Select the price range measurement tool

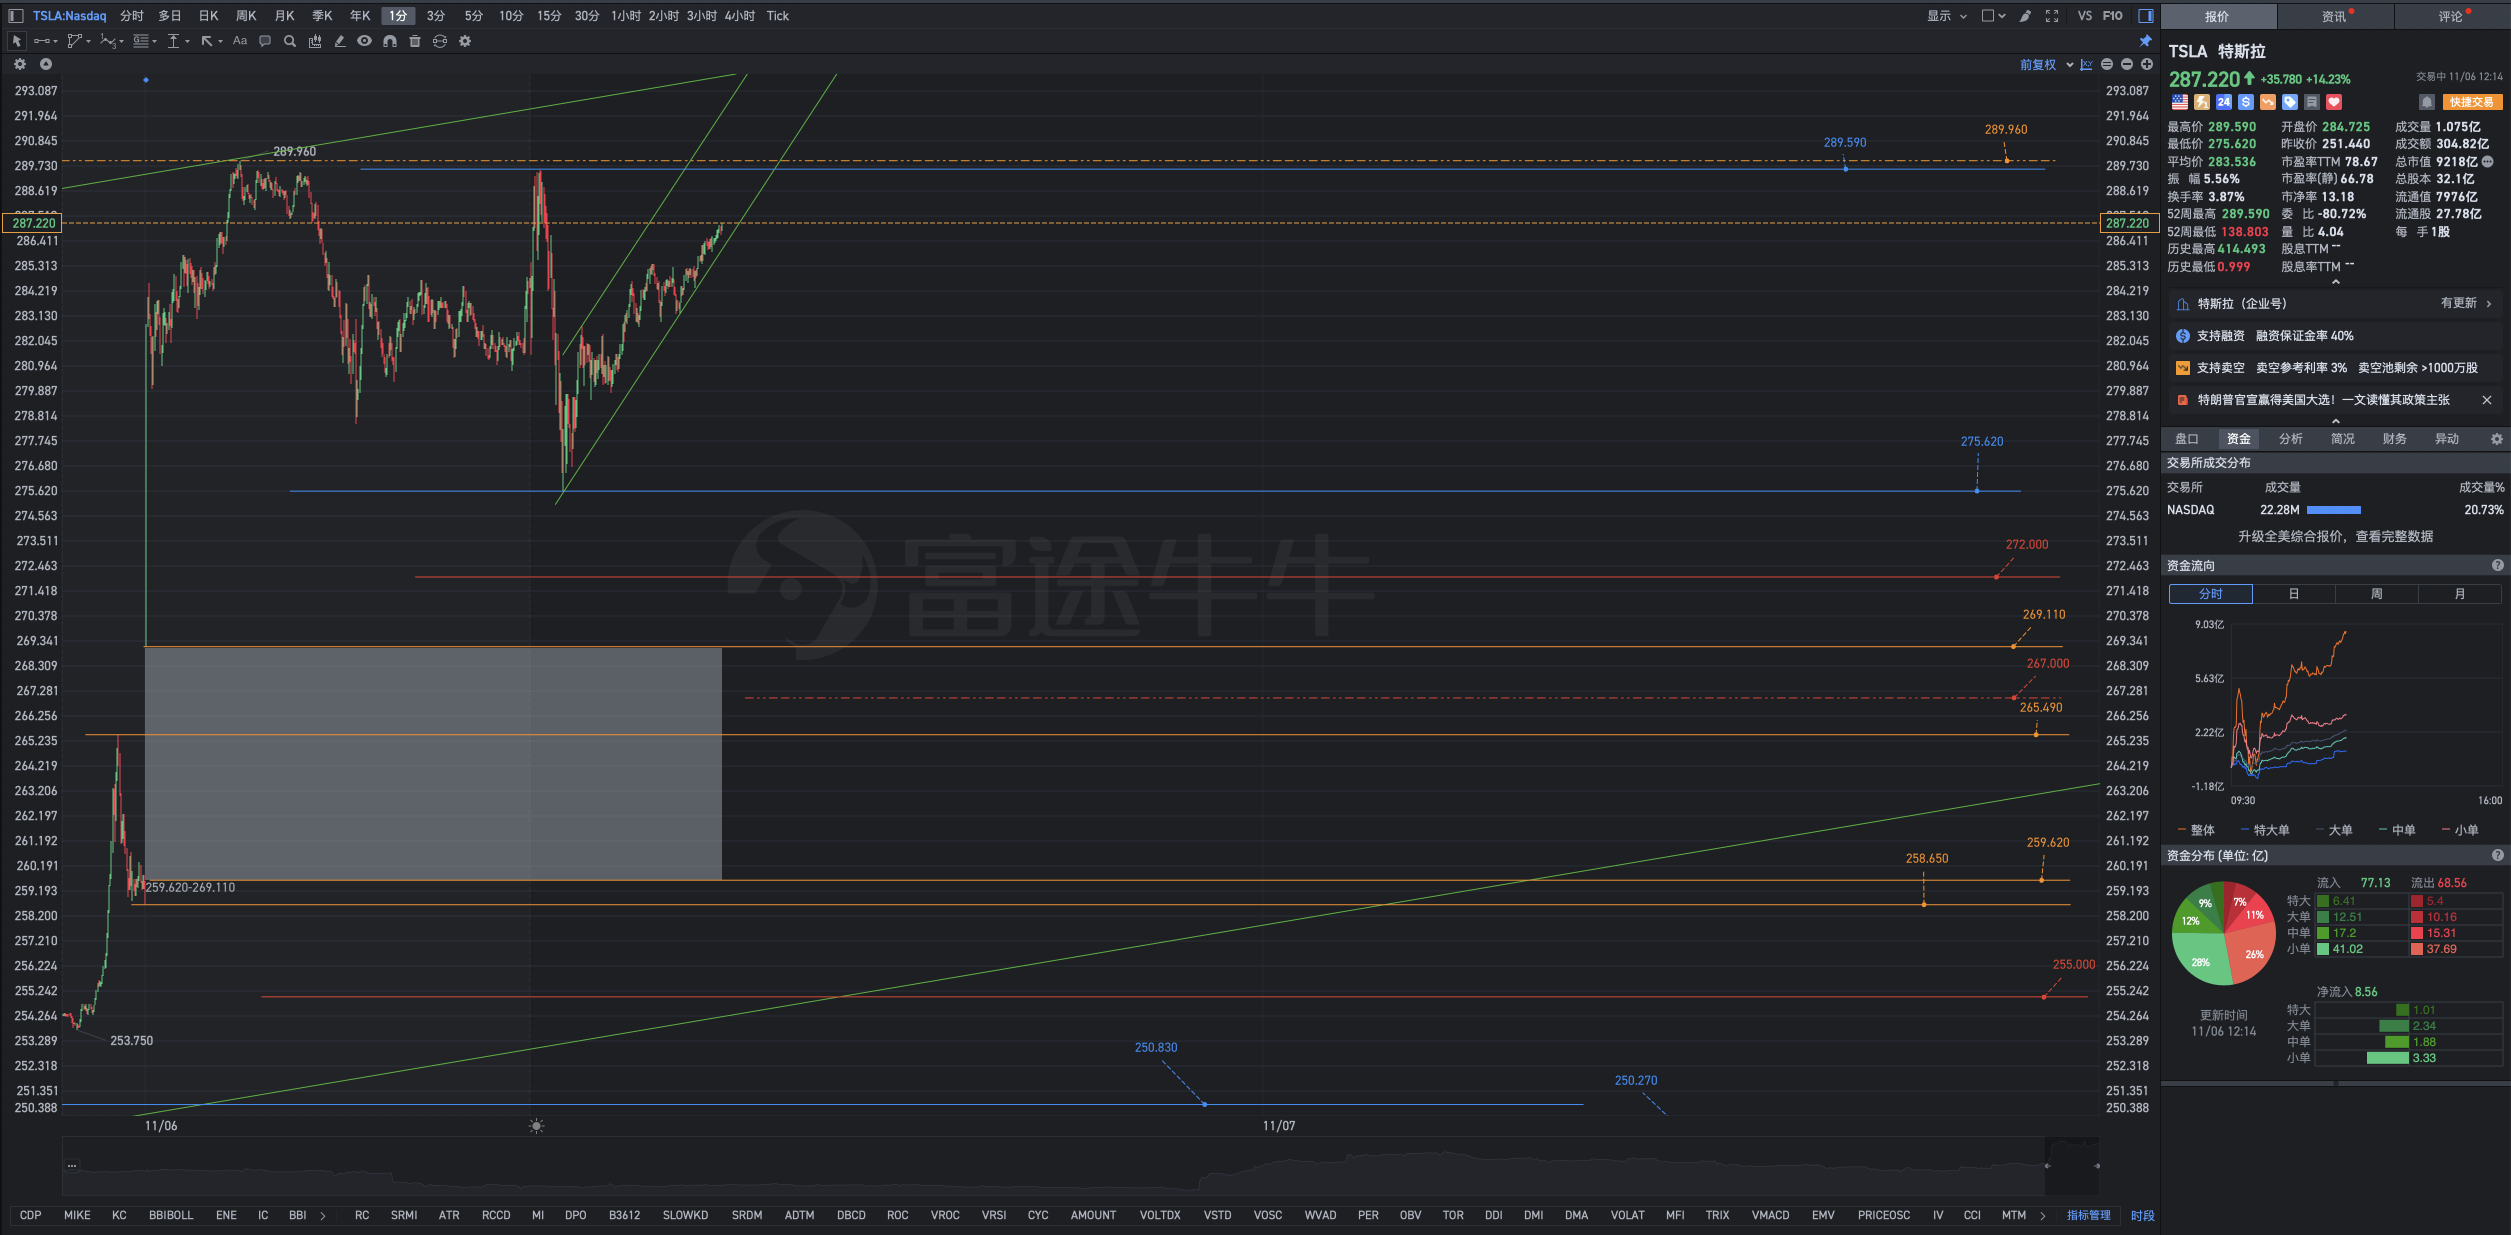(x=174, y=41)
